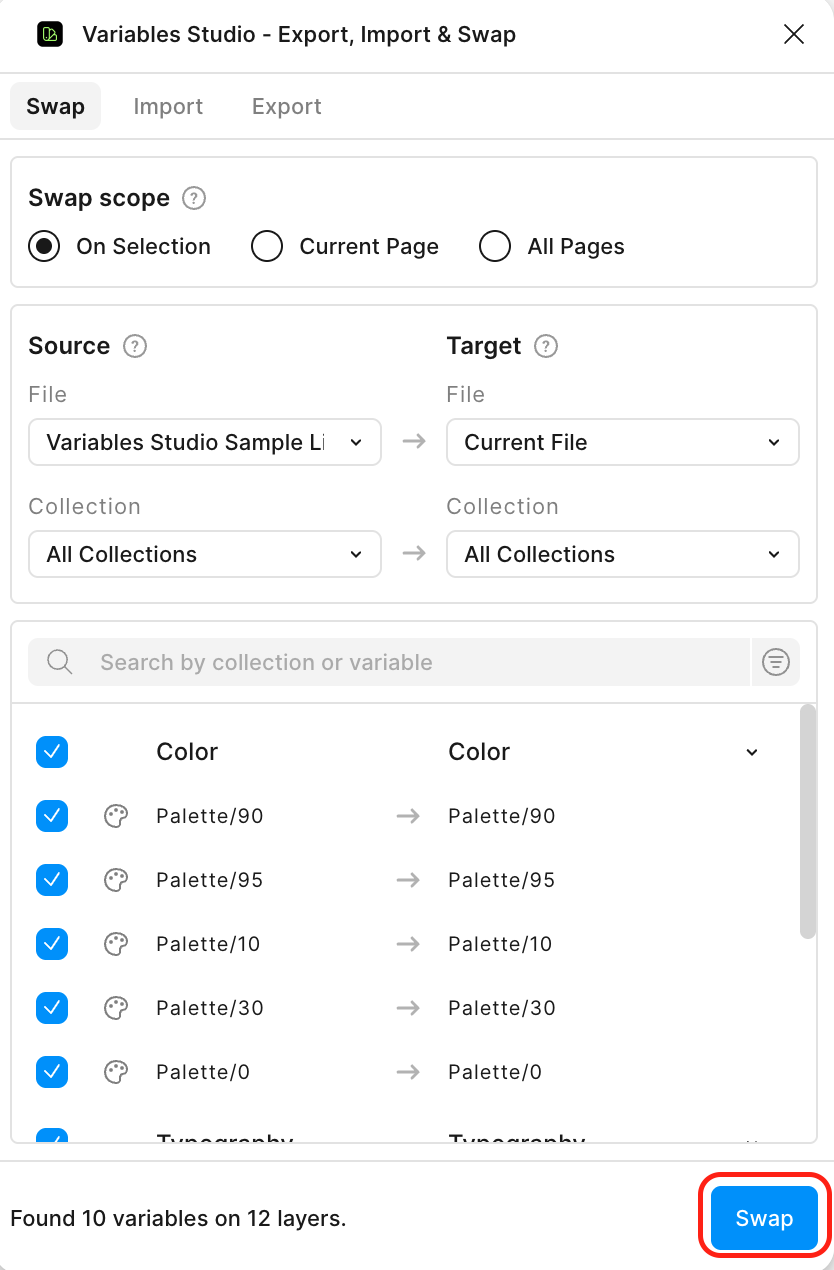Click the variable list vertical scrollbar
The image size is (834, 1270).
(x=808, y=820)
